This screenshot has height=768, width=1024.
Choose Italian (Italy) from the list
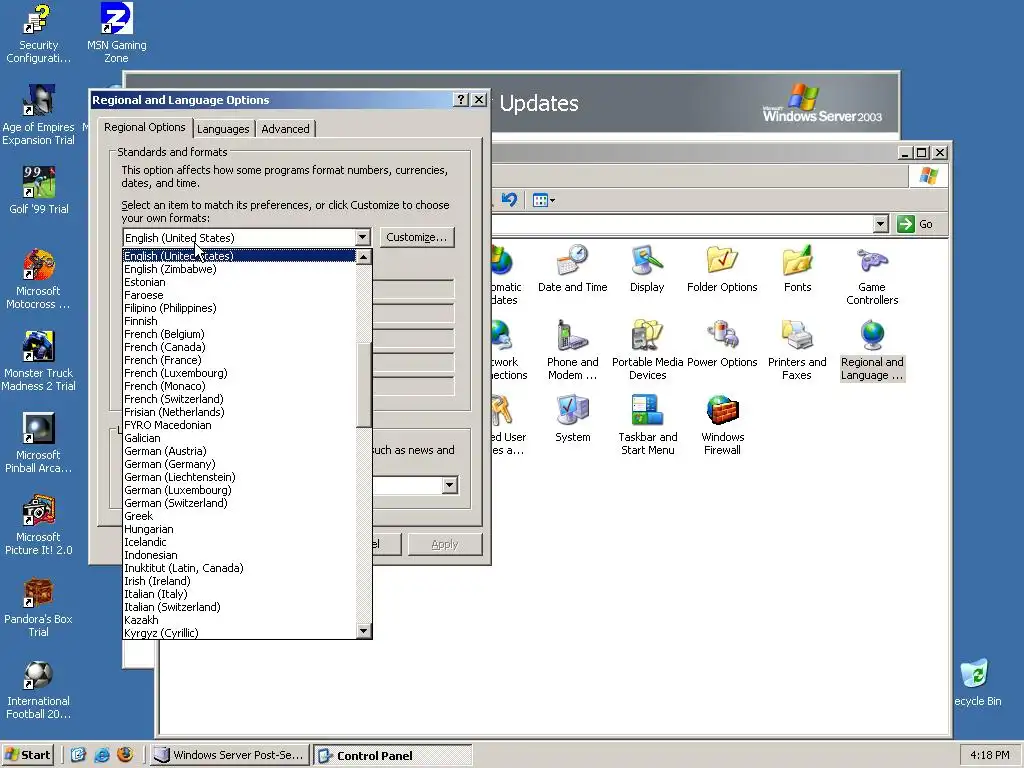[239, 594]
